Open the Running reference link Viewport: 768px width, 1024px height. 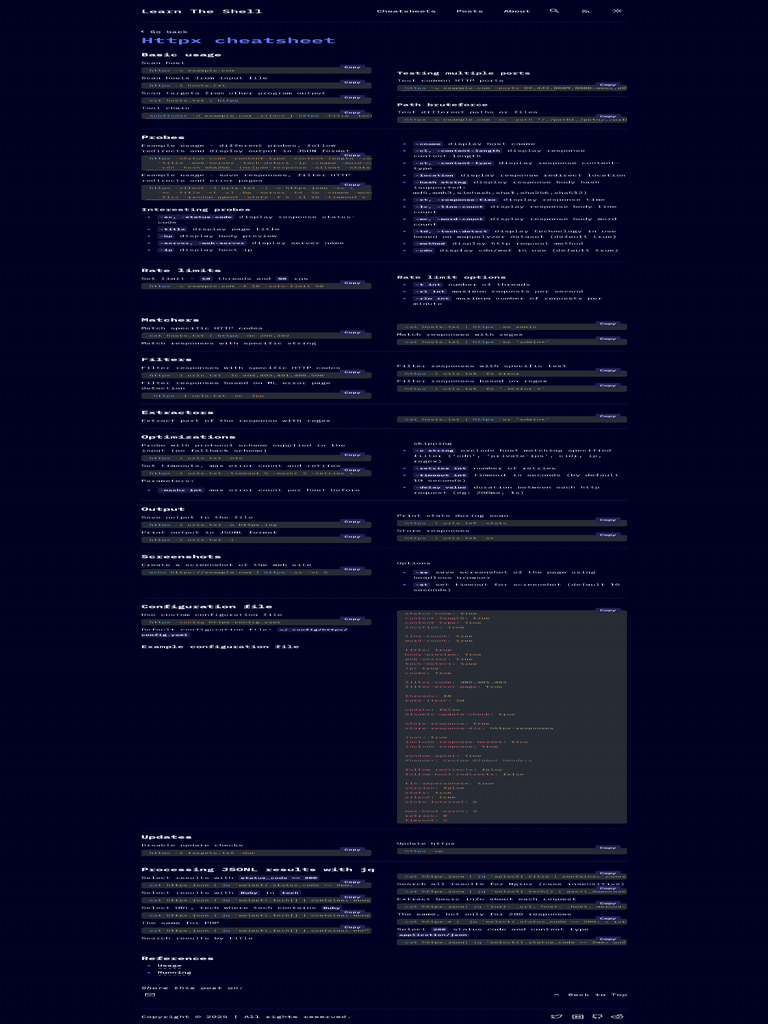[x=174, y=972]
